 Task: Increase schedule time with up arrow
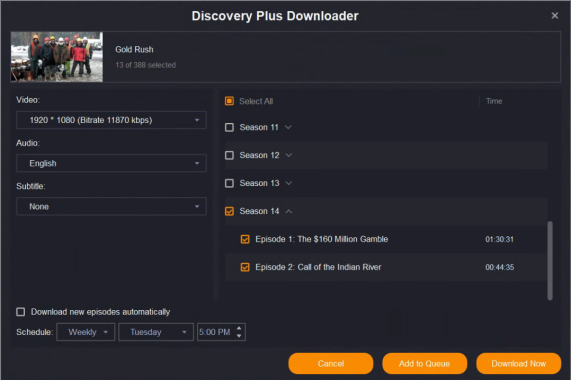(239, 328)
